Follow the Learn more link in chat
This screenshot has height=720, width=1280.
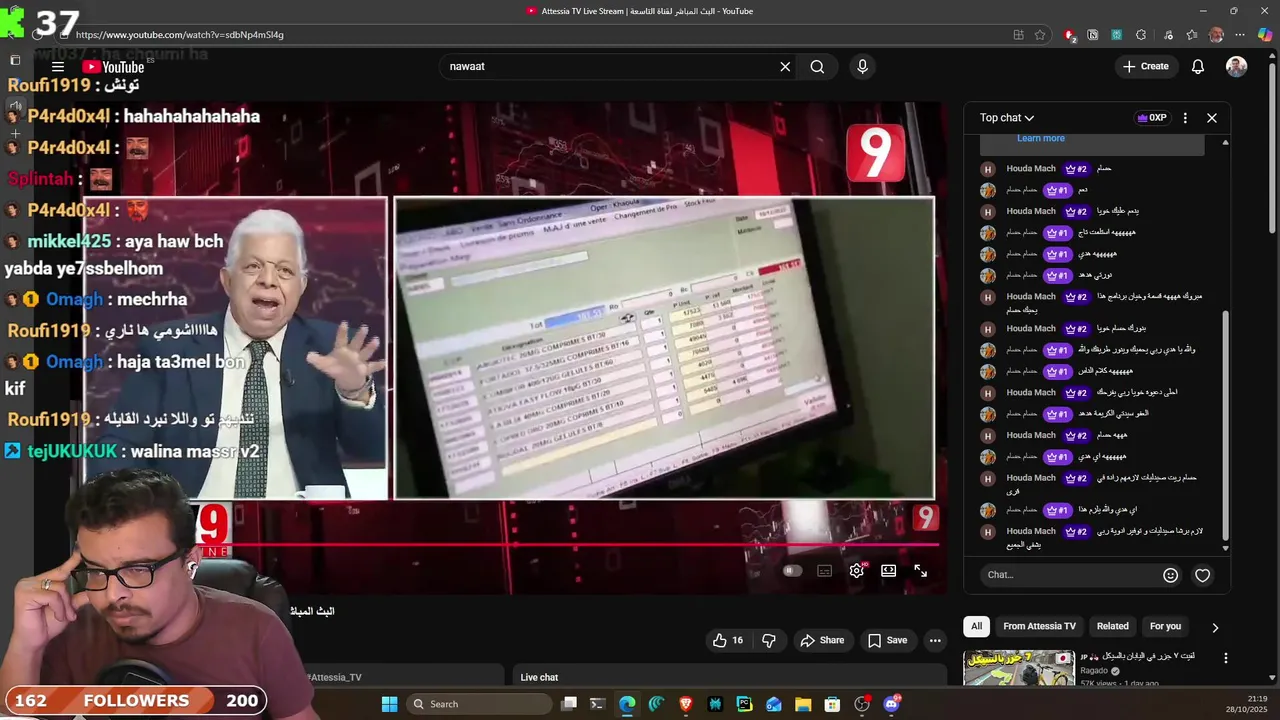point(1040,138)
